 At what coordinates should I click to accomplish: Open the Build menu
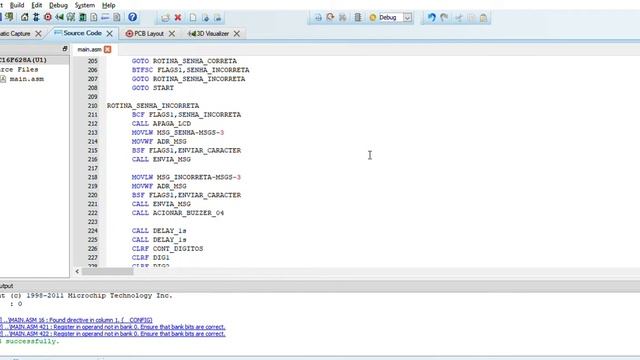(x=17, y=5)
